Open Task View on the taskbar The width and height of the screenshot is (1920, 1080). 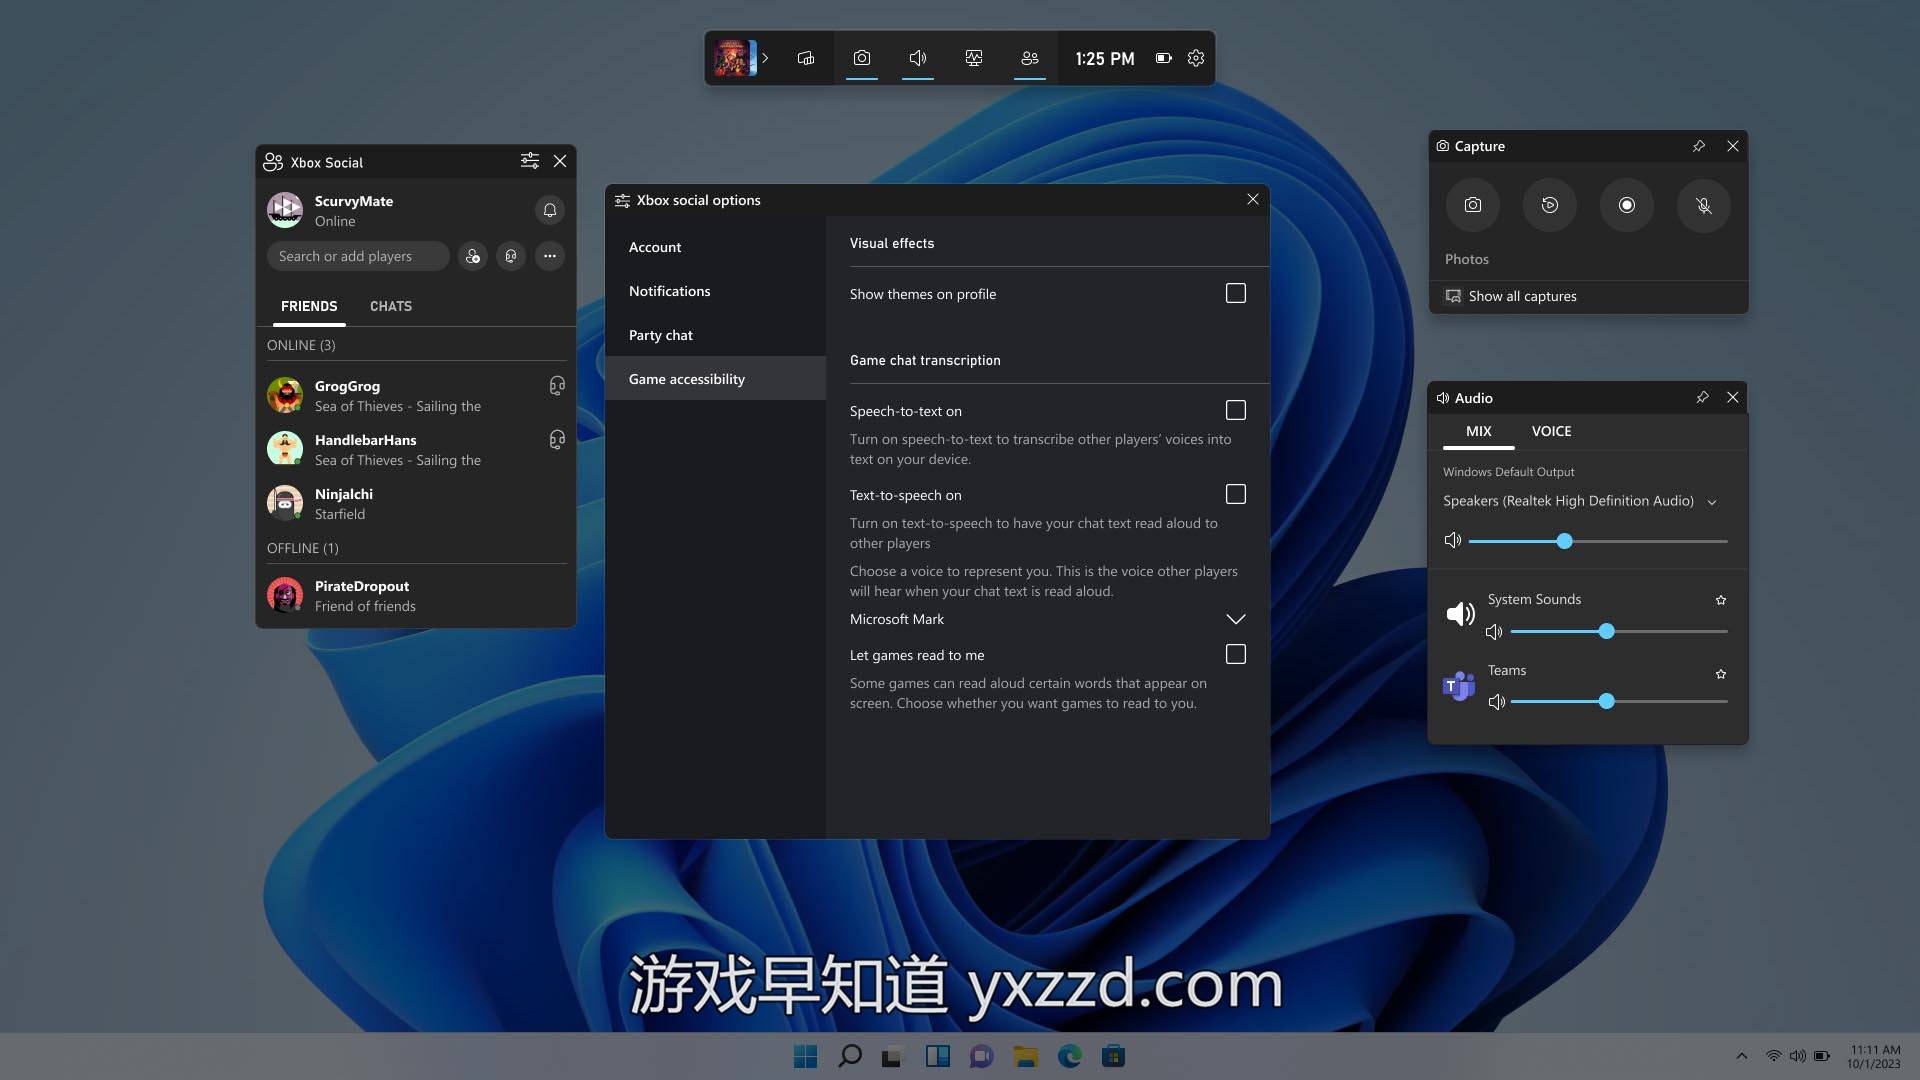pos(893,1056)
